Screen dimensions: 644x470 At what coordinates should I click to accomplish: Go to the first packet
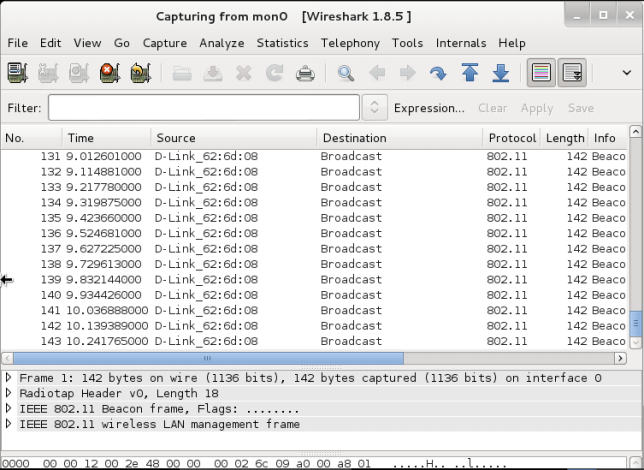click(x=470, y=73)
